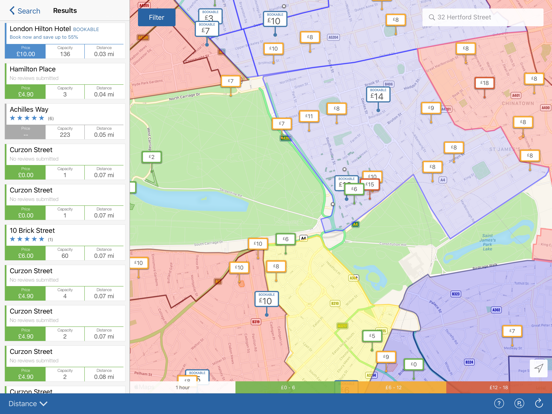Tap the red £12 - 18 legend band
Image resolution: width=552 pixels, height=414 pixels.
[x=499, y=387]
